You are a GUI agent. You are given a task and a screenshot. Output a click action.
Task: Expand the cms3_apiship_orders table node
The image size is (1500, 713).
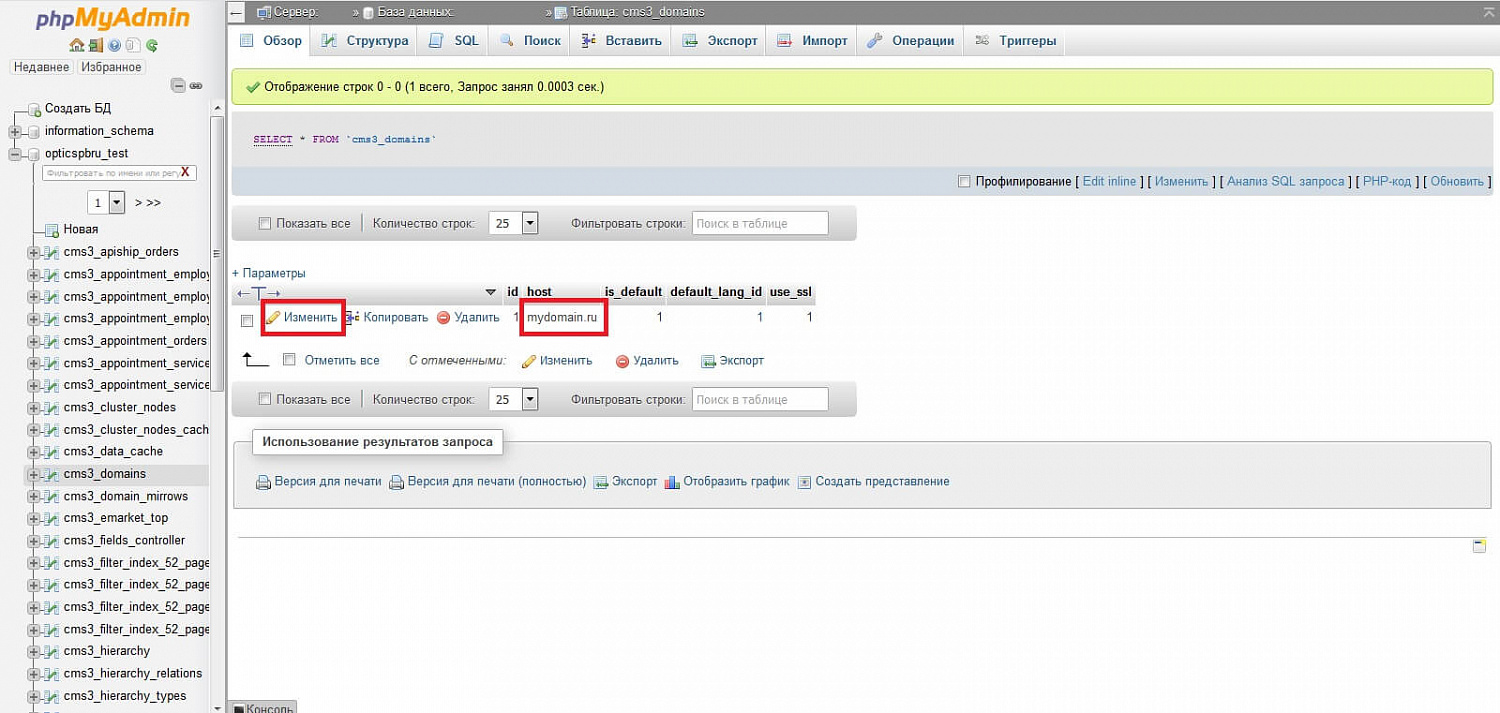(x=34, y=252)
